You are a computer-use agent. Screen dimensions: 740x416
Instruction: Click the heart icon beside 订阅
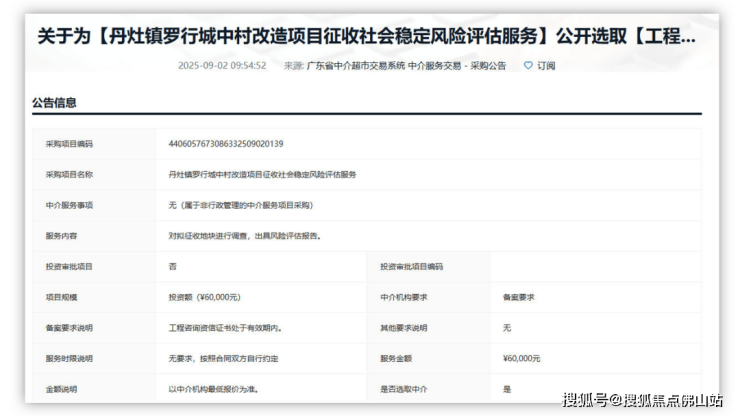click(528, 66)
